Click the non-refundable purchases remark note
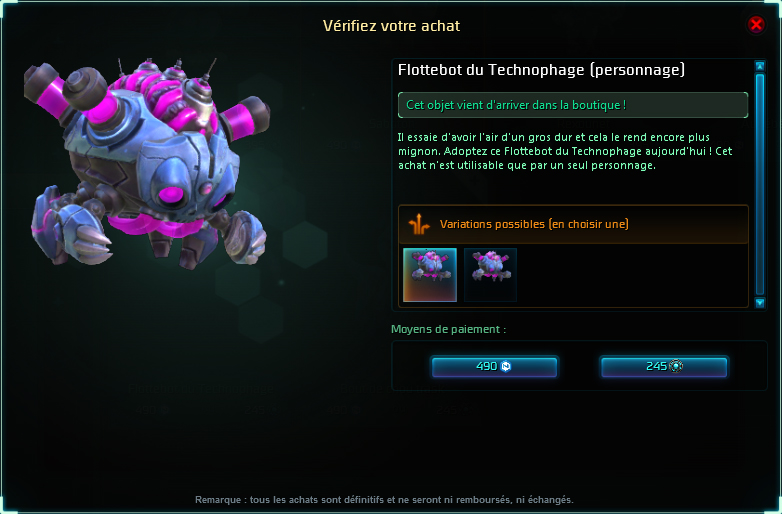The height and width of the screenshot is (514, 782). (x=384, y=499)
